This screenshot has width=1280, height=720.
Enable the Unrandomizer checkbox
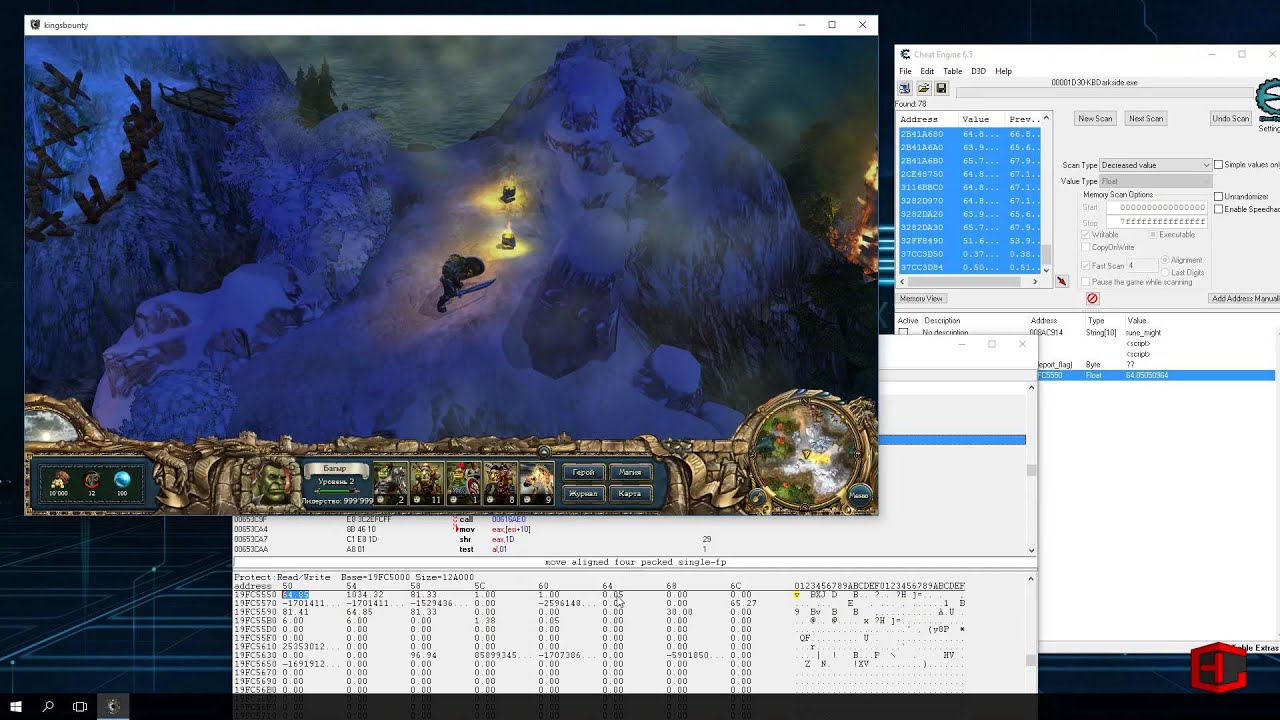click(x=1218, y=197)
